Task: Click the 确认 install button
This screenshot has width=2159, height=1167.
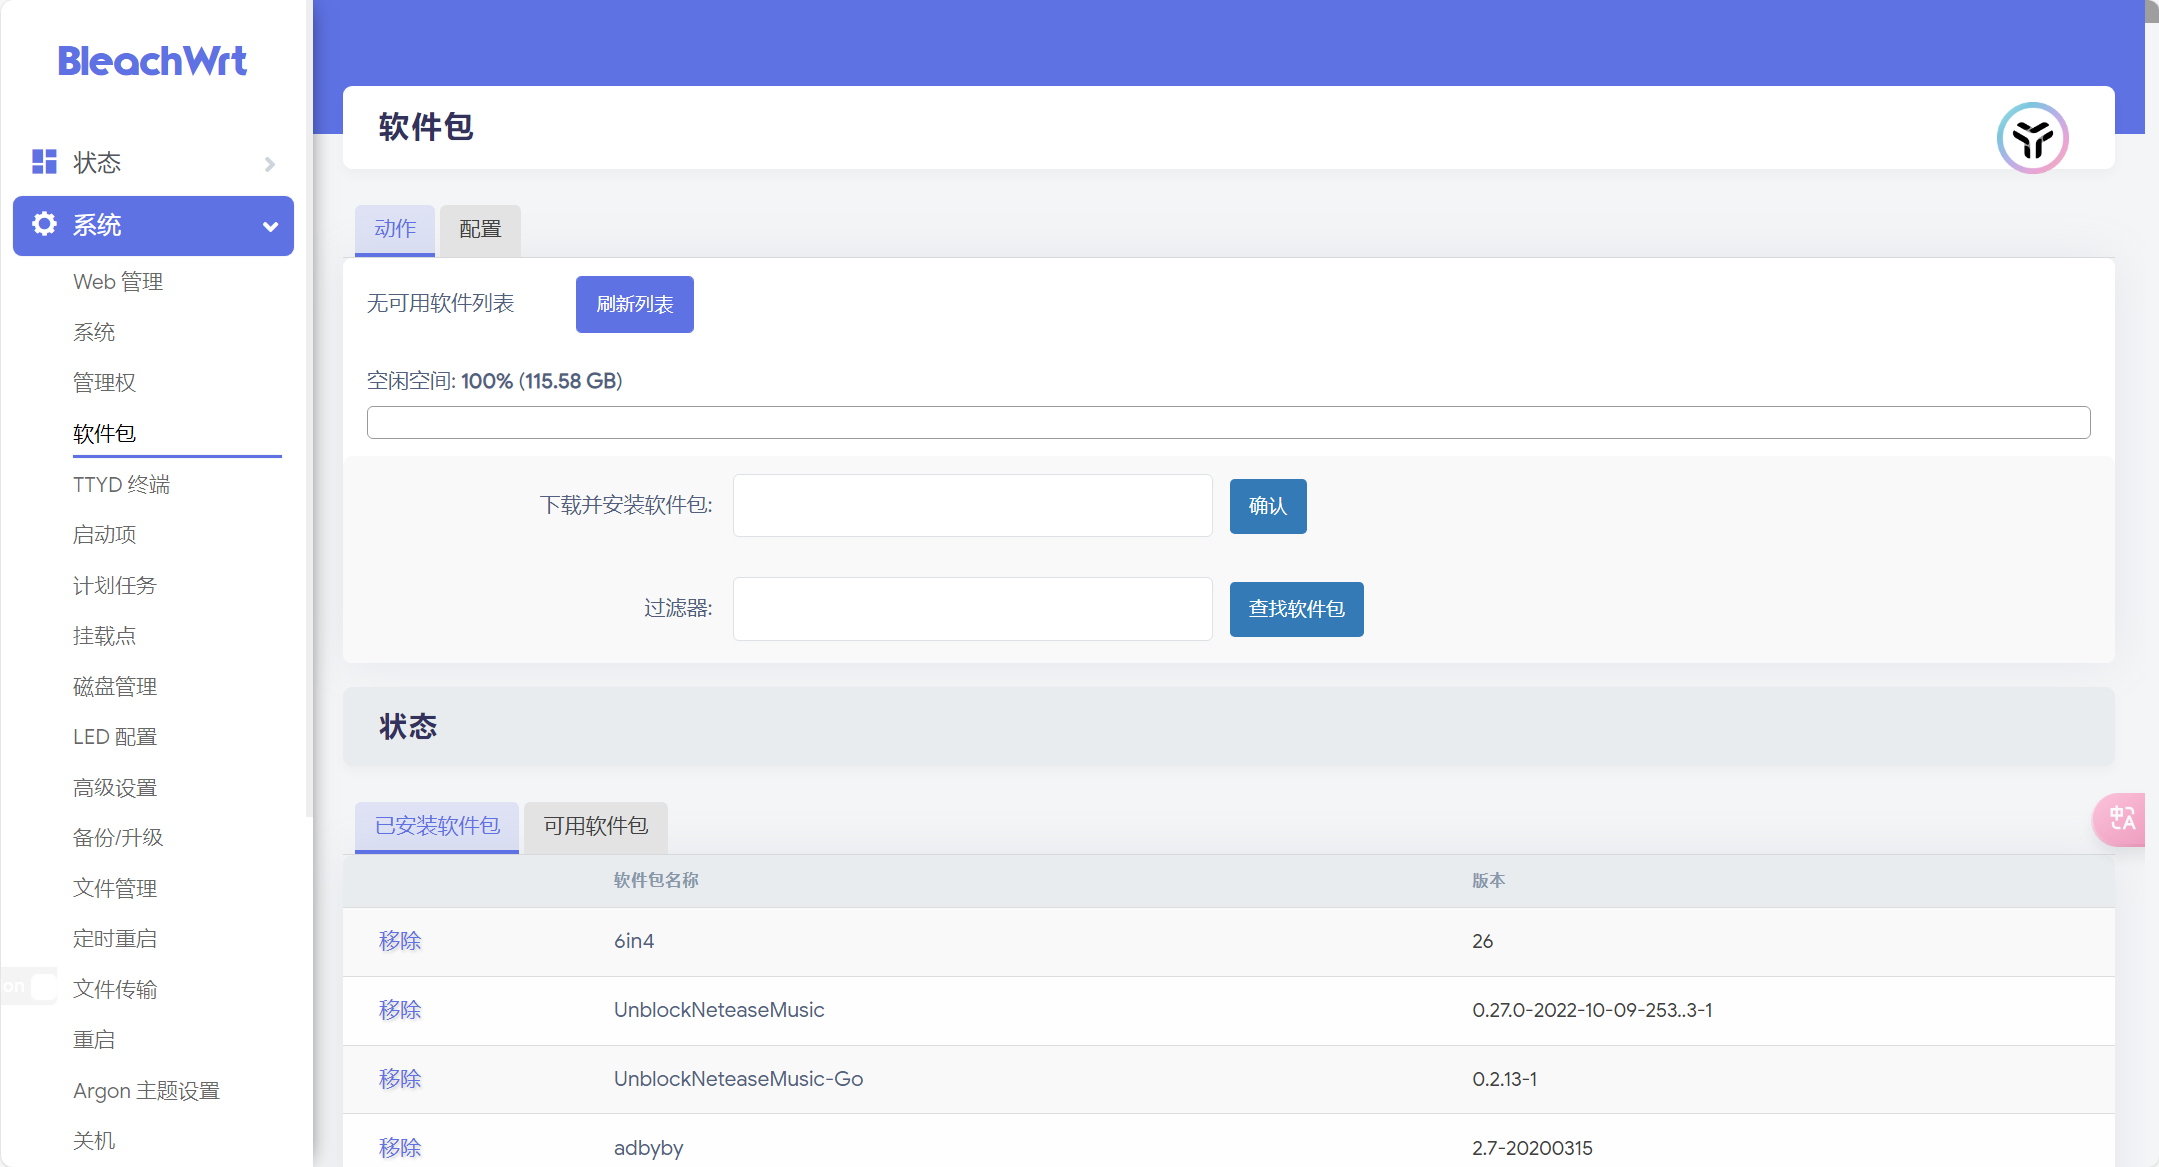Action: 1267,506
